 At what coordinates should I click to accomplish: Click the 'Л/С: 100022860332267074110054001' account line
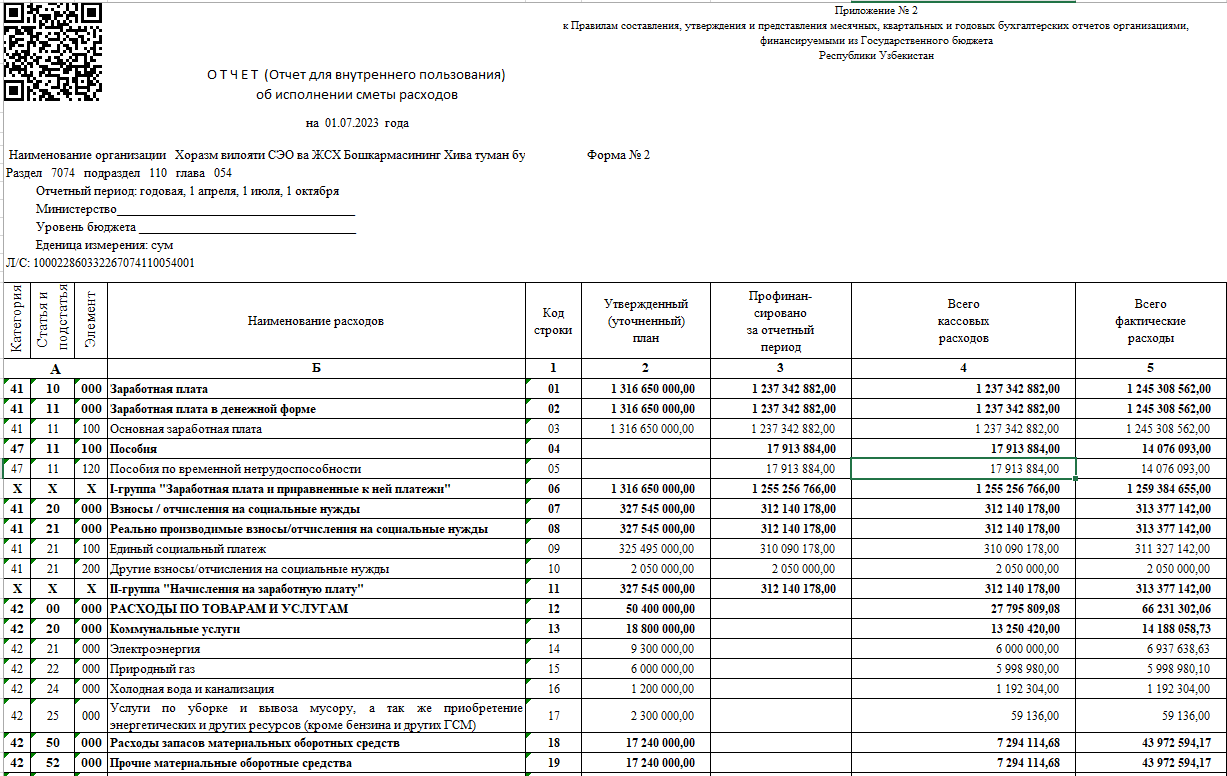pos(100,263)
